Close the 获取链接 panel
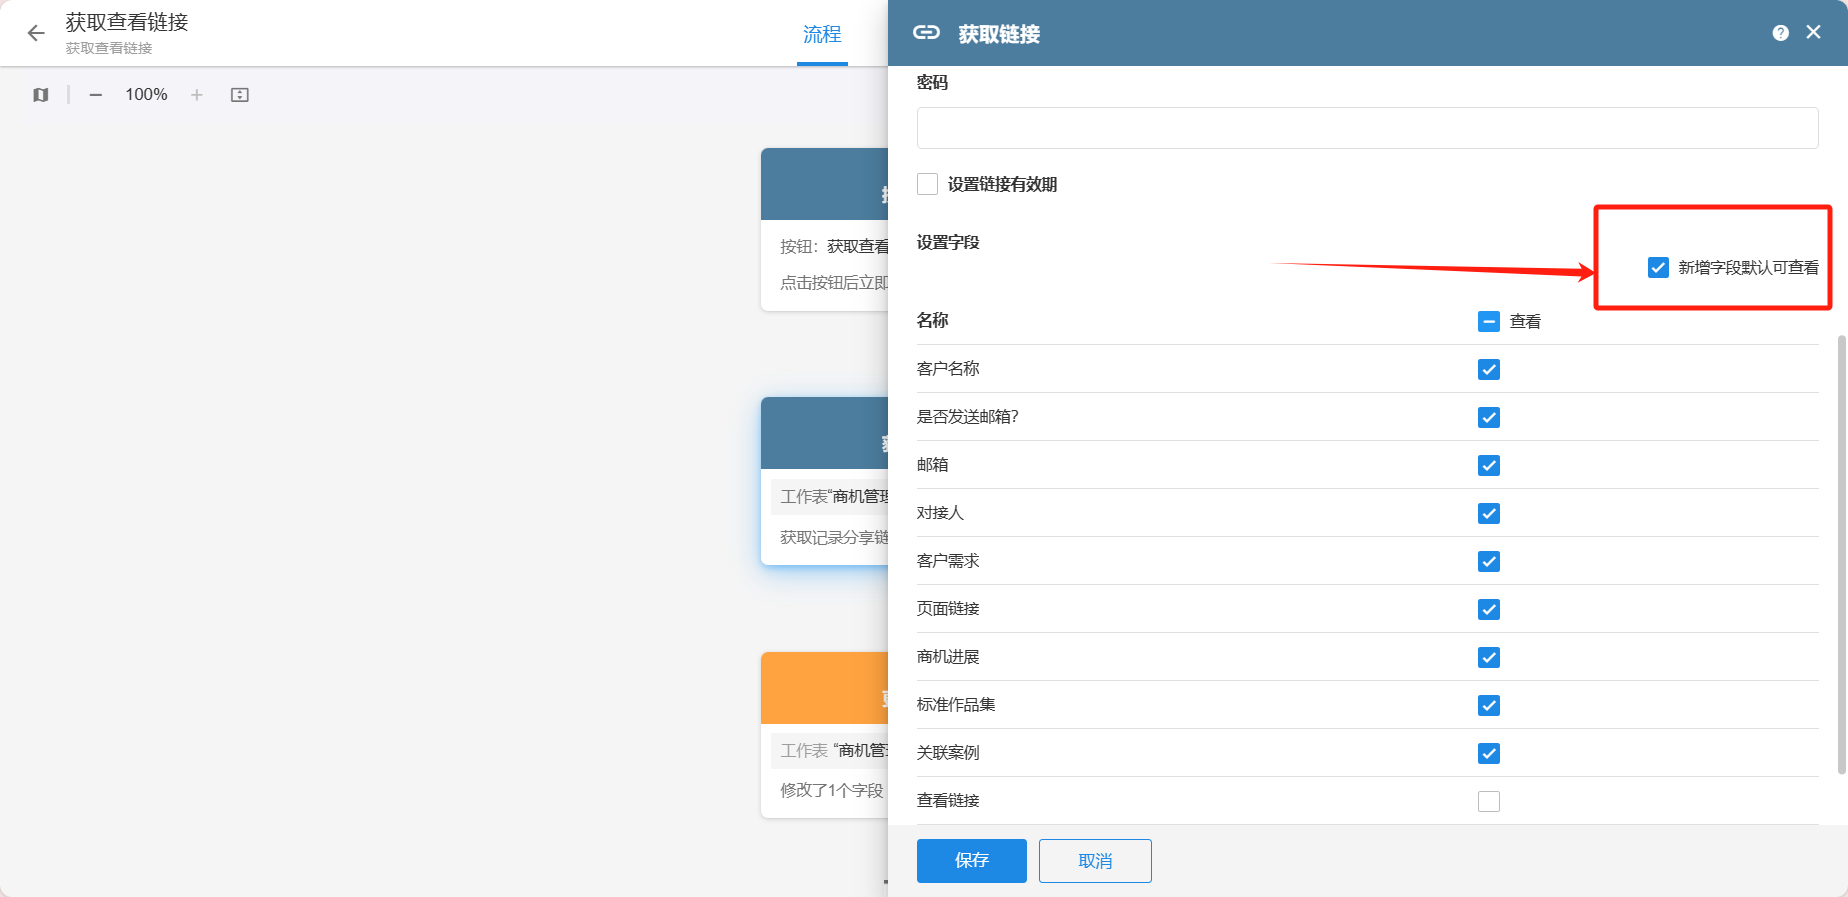Viewport: 1848px width, 897px height. 1813,32
